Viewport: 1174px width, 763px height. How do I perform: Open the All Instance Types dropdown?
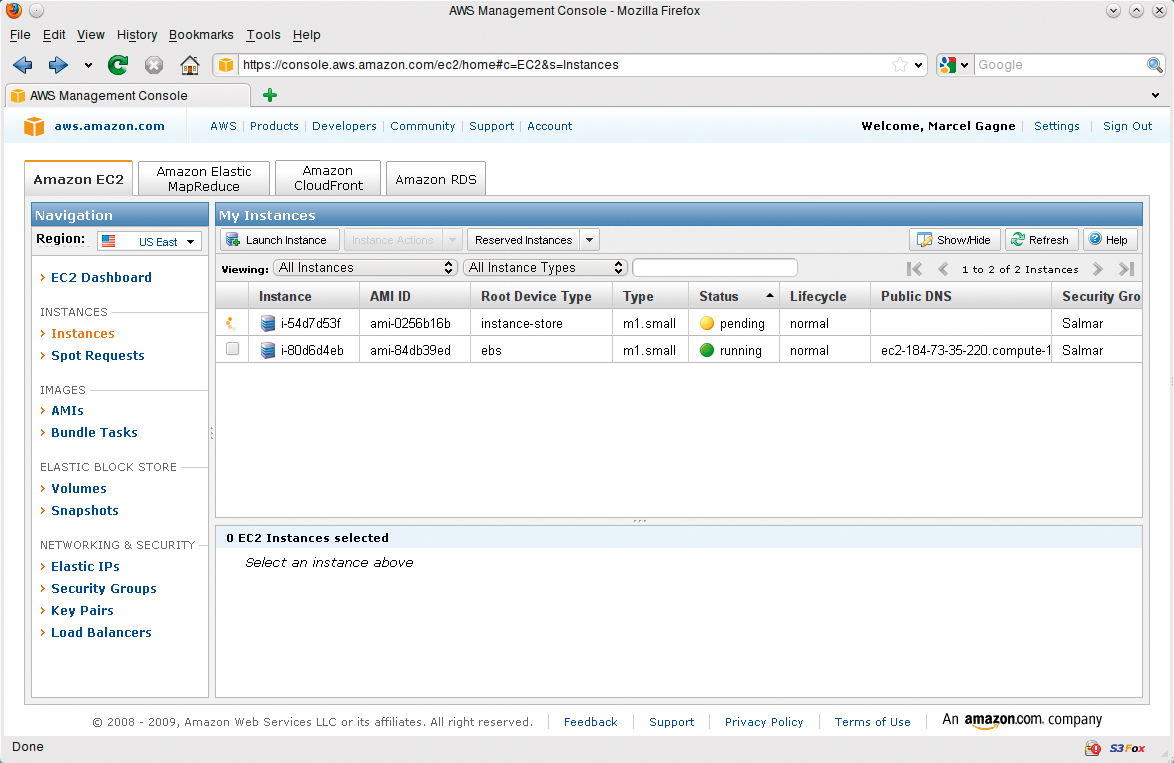tap(545, 267)
